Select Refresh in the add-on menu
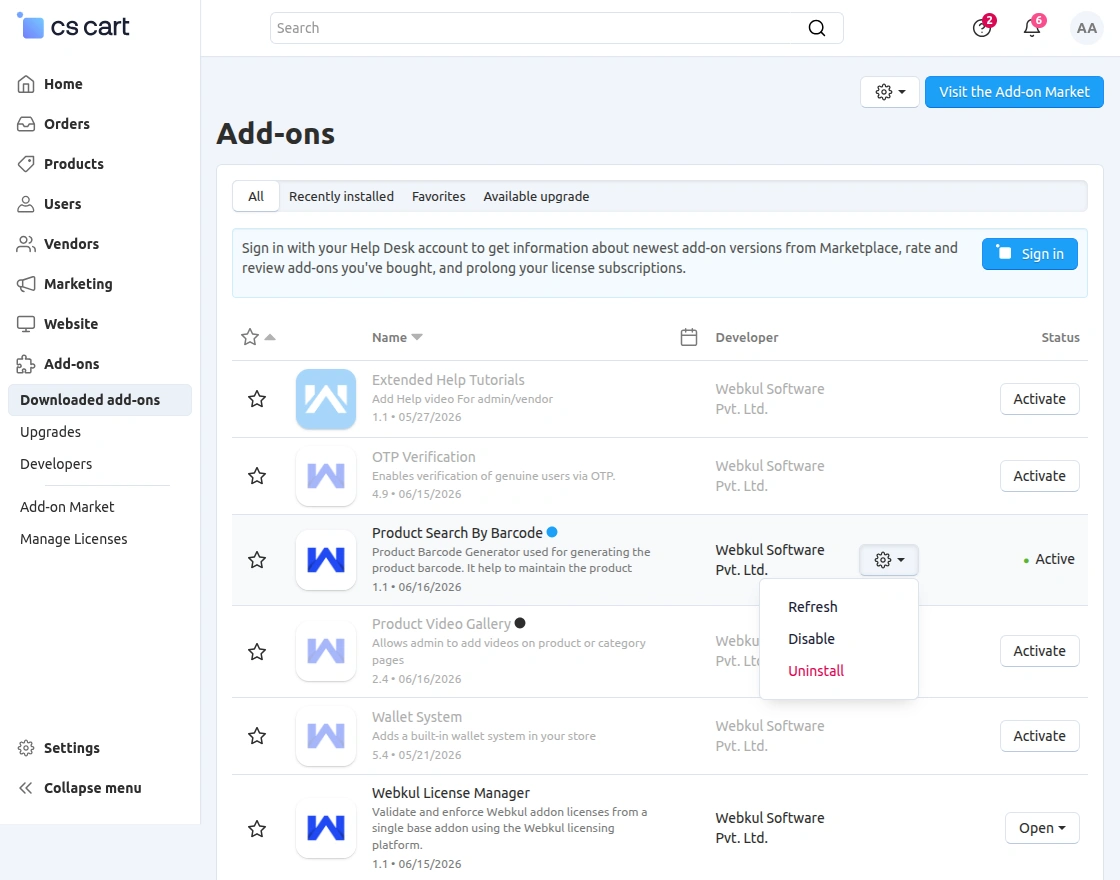This screenshot has height=880, width=1120. point(813,606)
